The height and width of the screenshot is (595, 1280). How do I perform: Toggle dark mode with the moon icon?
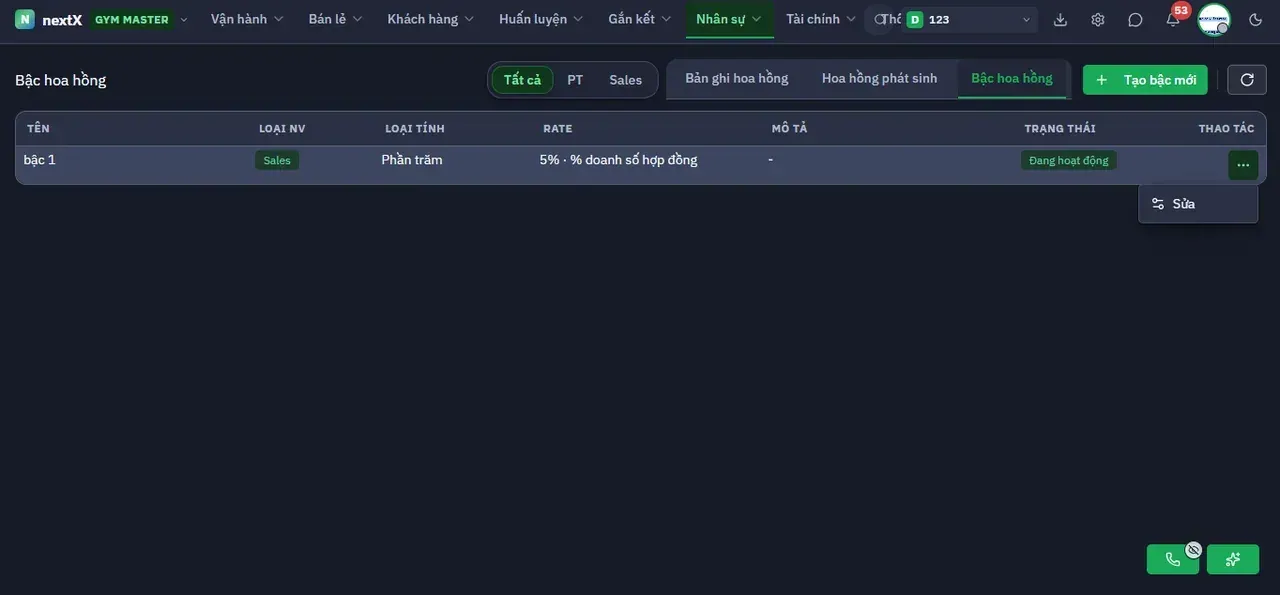[1256, 20]
